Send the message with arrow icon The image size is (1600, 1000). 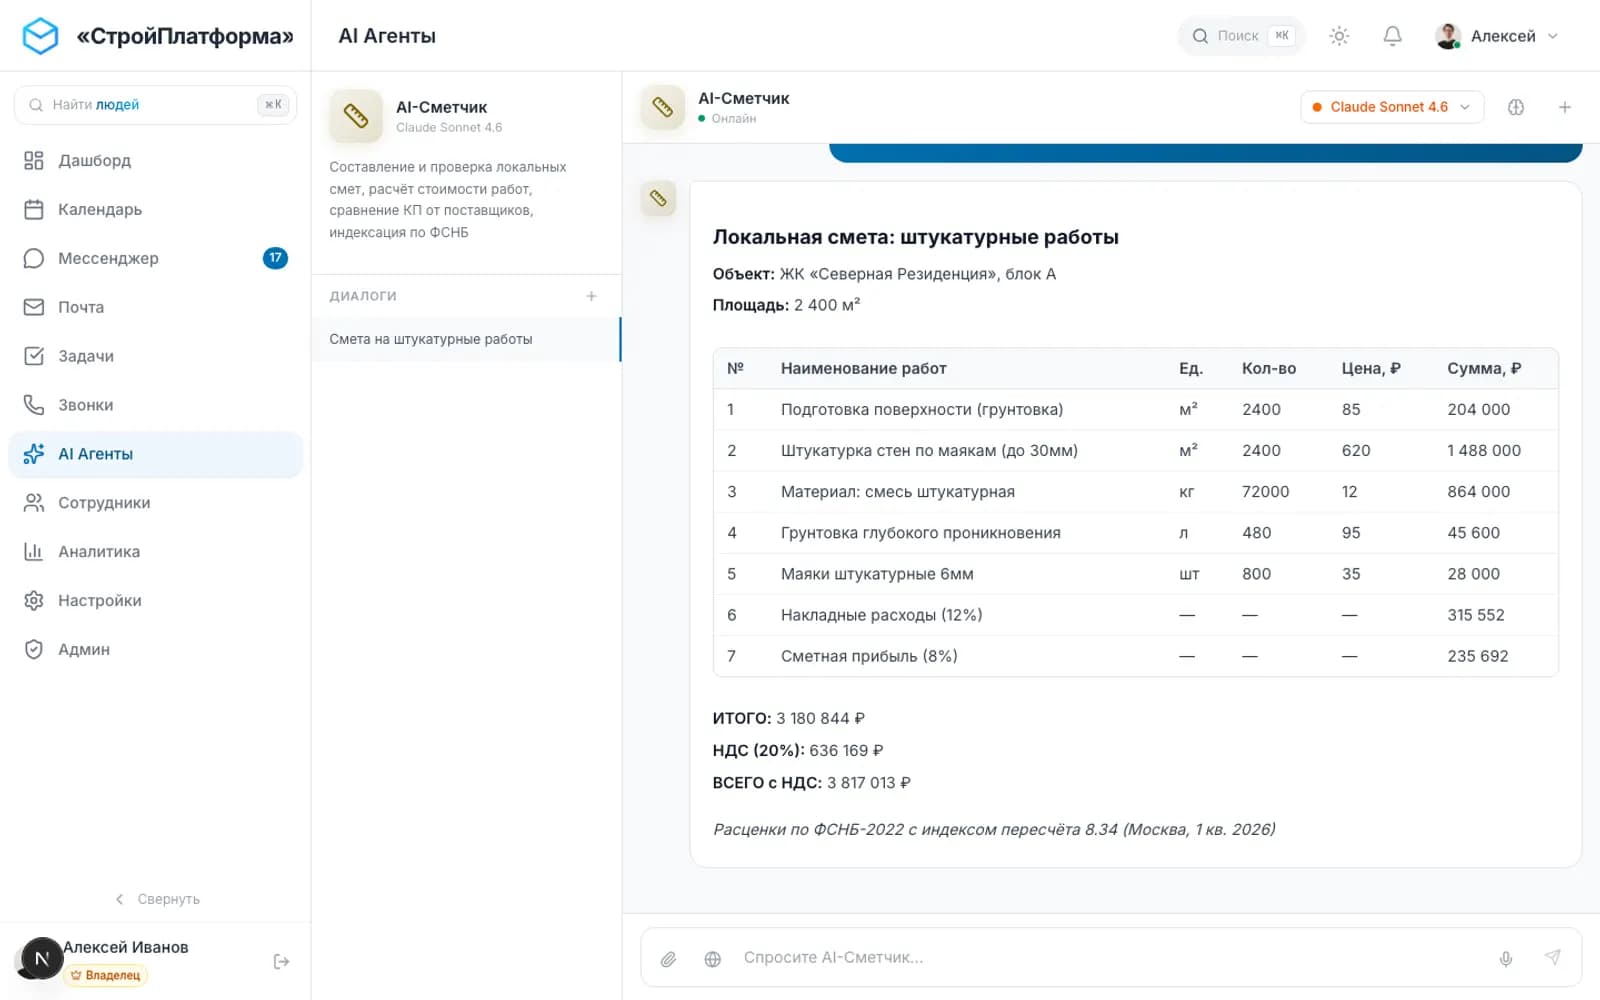[x=1552, y=957]
